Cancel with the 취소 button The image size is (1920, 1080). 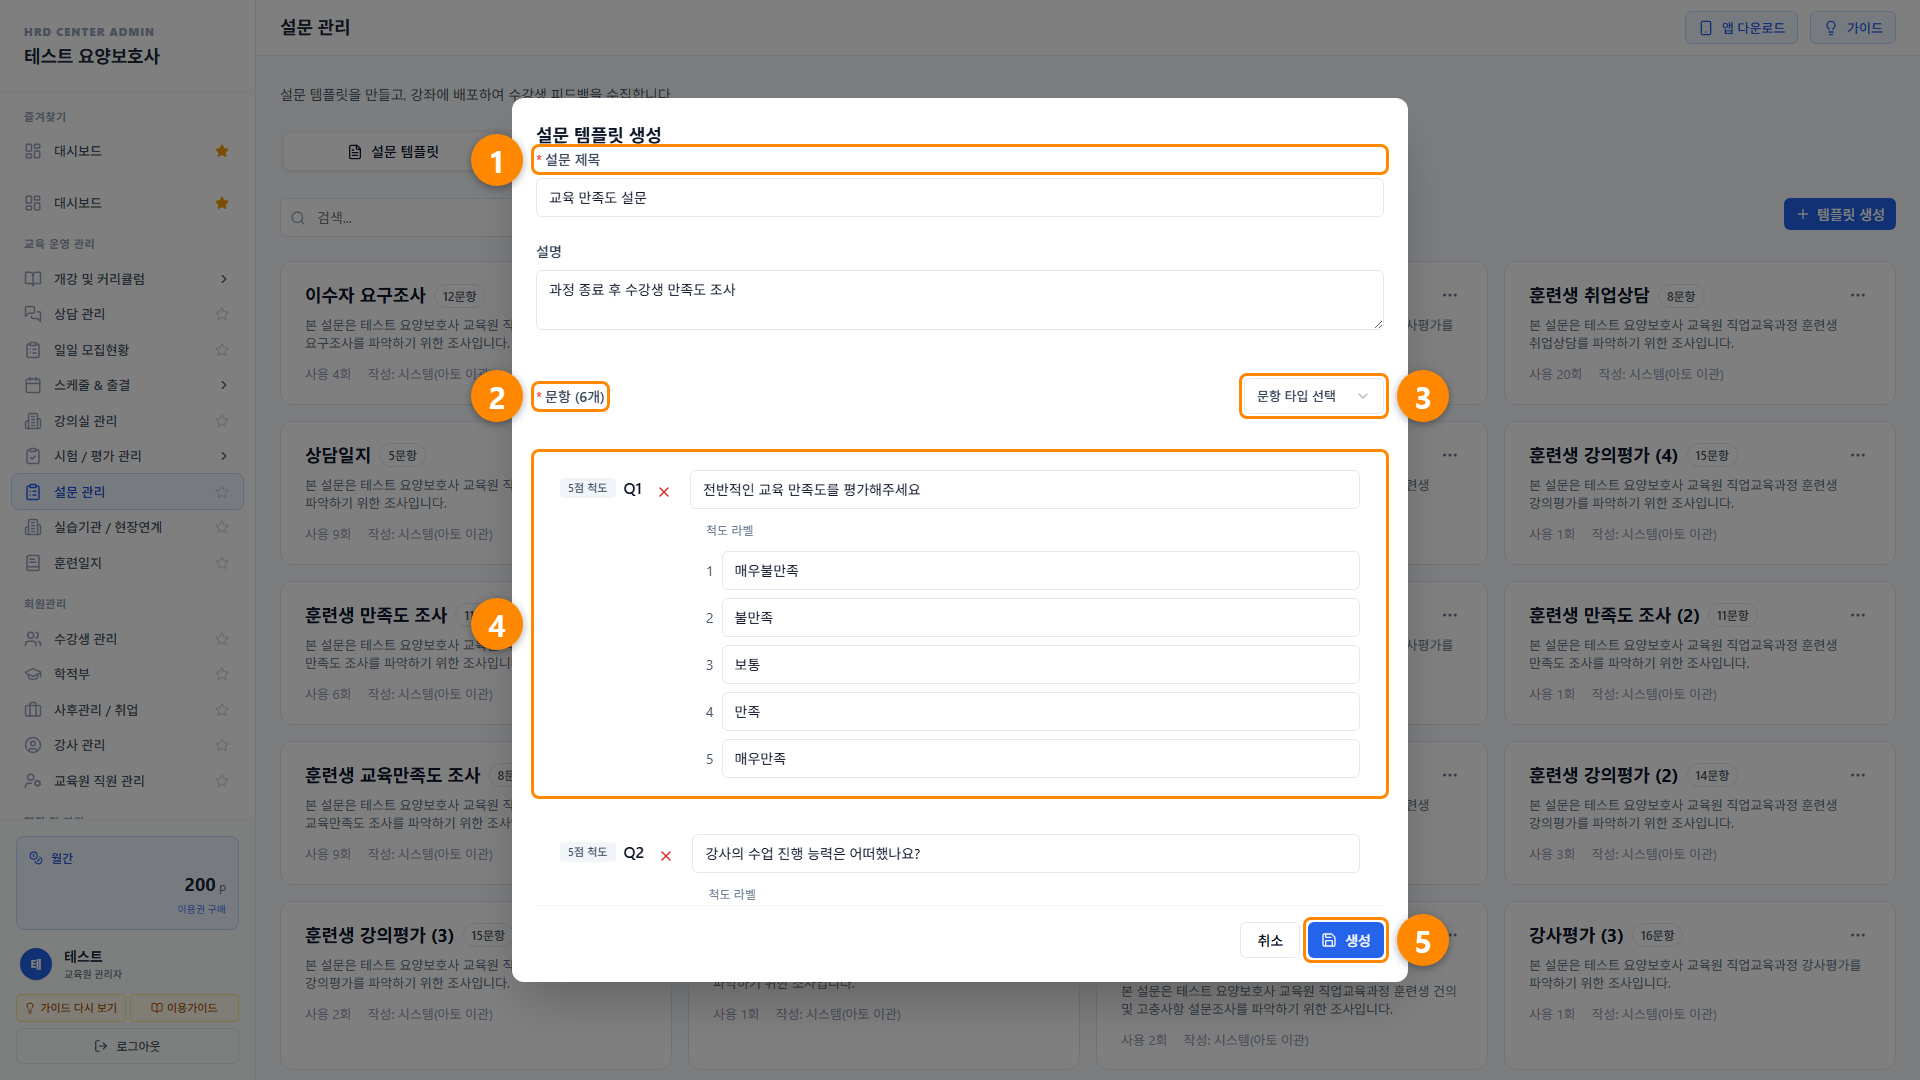pos(1270,940)
